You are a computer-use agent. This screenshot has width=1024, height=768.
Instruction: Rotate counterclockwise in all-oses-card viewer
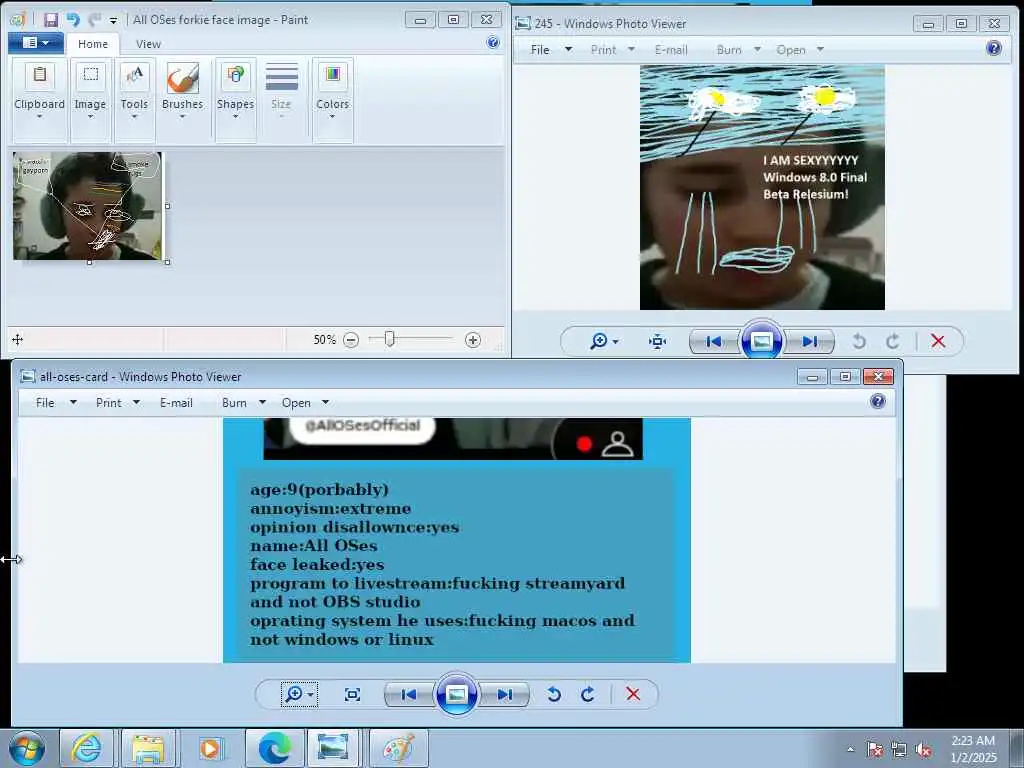554,694
